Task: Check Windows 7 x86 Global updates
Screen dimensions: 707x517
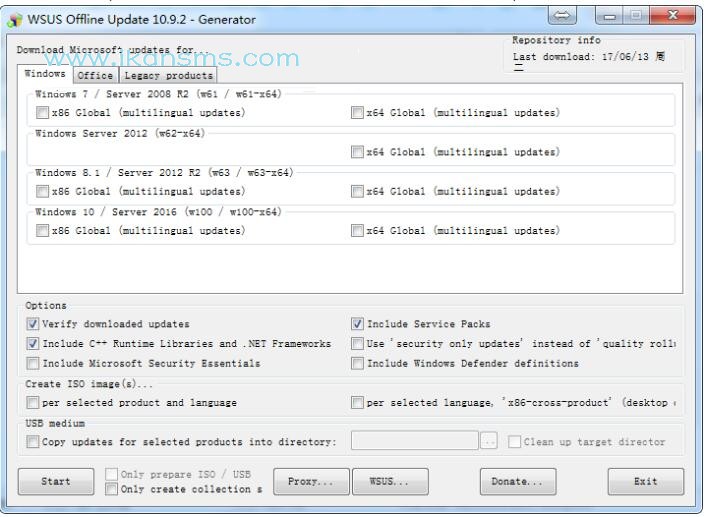Action: (42, 112)
